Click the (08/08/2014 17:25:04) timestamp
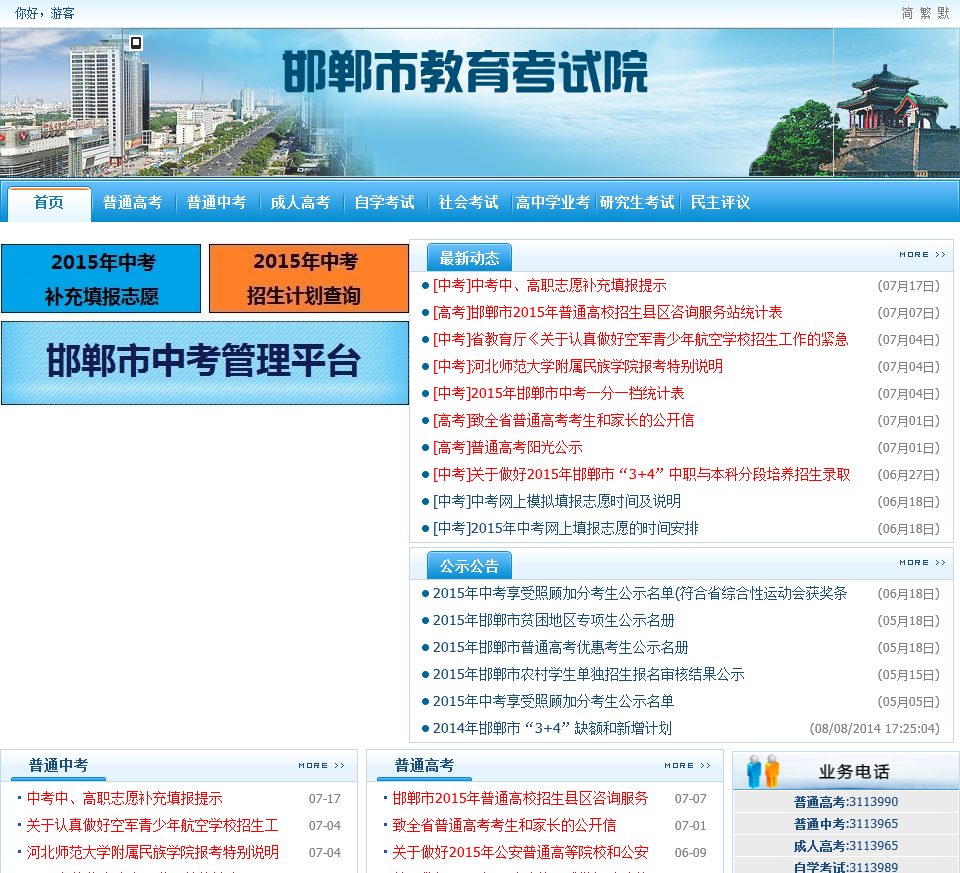 (874, 728)
